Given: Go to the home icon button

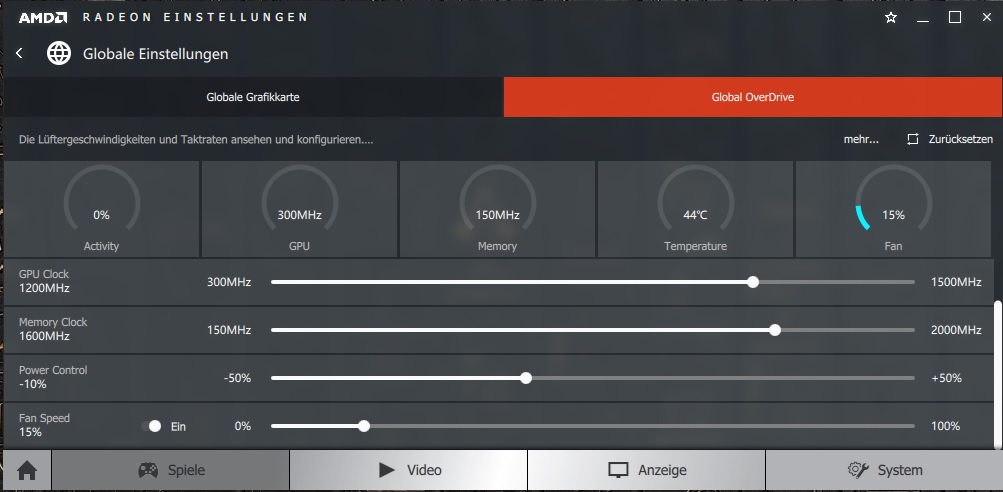Looking at the screenshot, I should [27, 470].
